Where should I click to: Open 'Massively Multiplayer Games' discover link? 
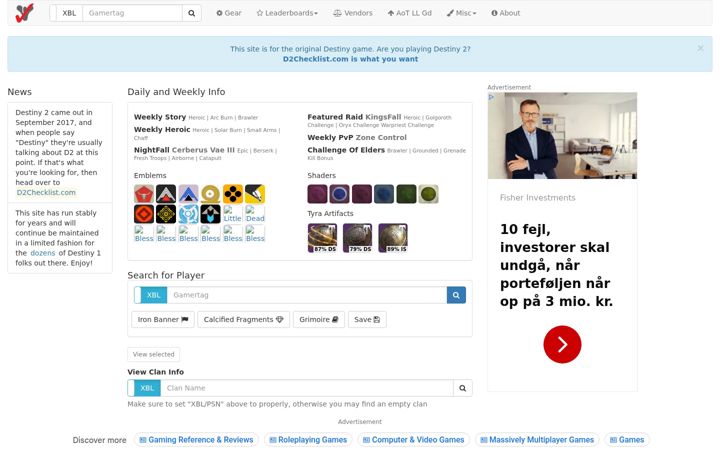pos(537,440)
